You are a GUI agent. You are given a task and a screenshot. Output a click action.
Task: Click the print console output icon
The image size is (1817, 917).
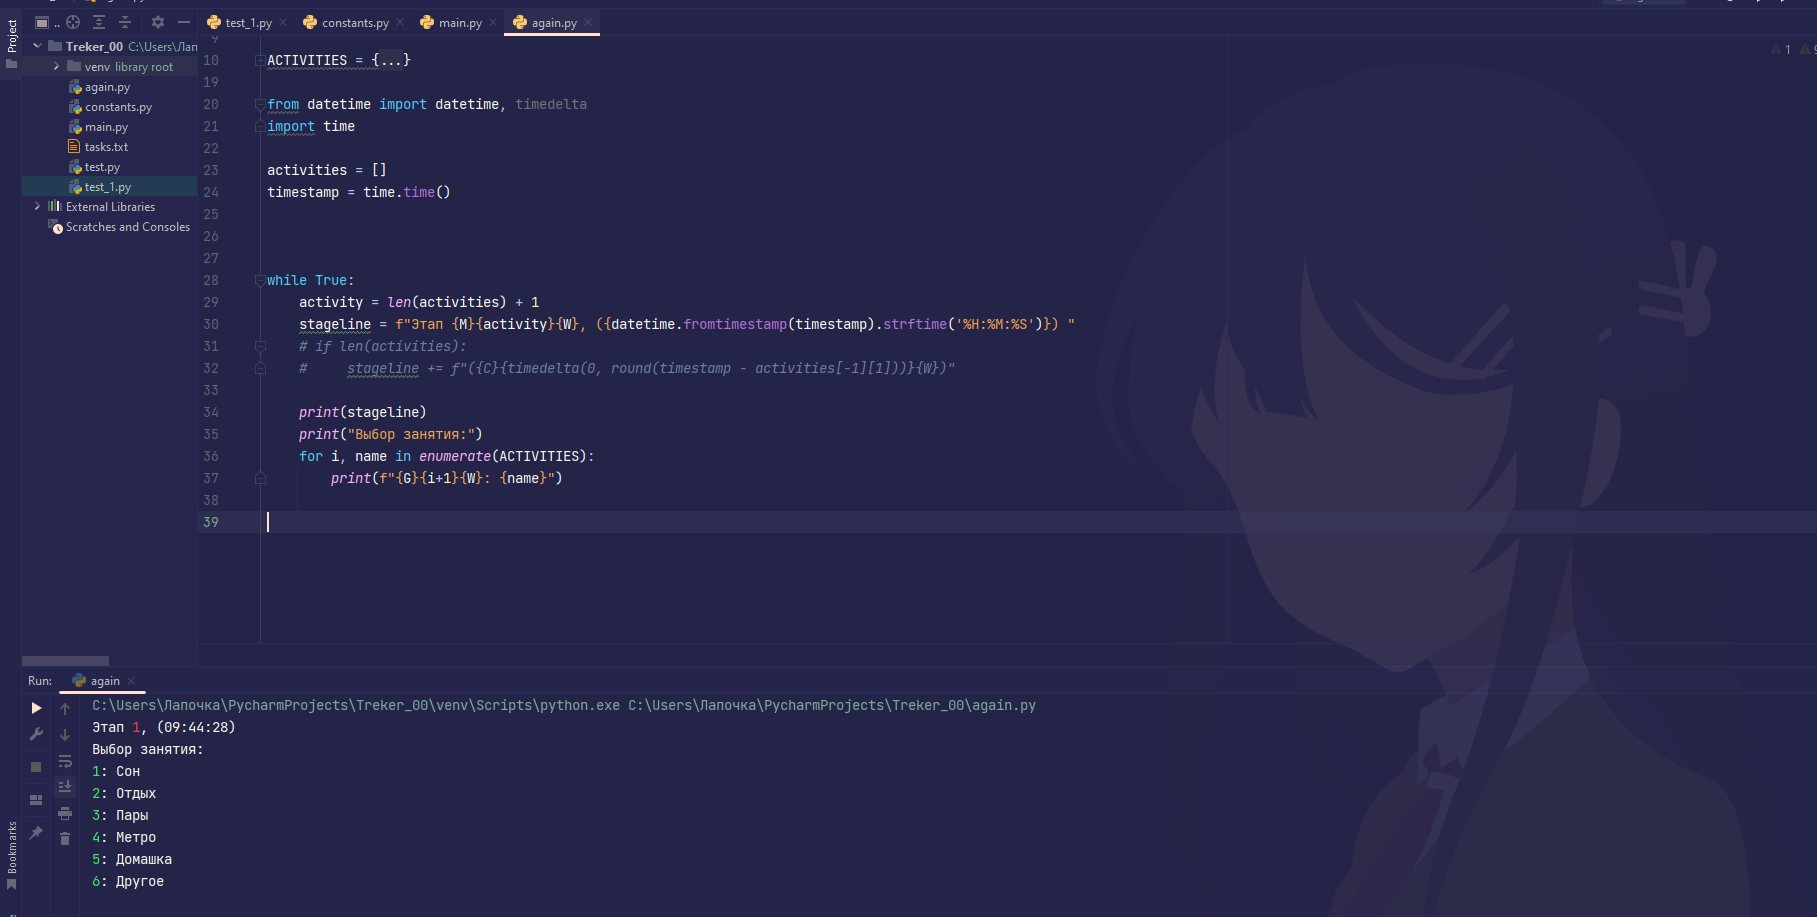(x=65, y=813)
